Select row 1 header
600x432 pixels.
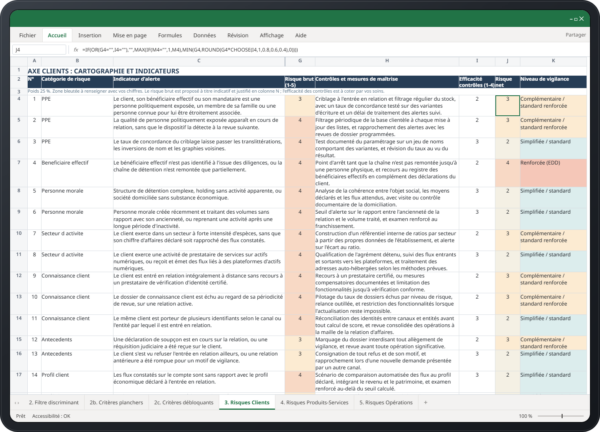18,70
